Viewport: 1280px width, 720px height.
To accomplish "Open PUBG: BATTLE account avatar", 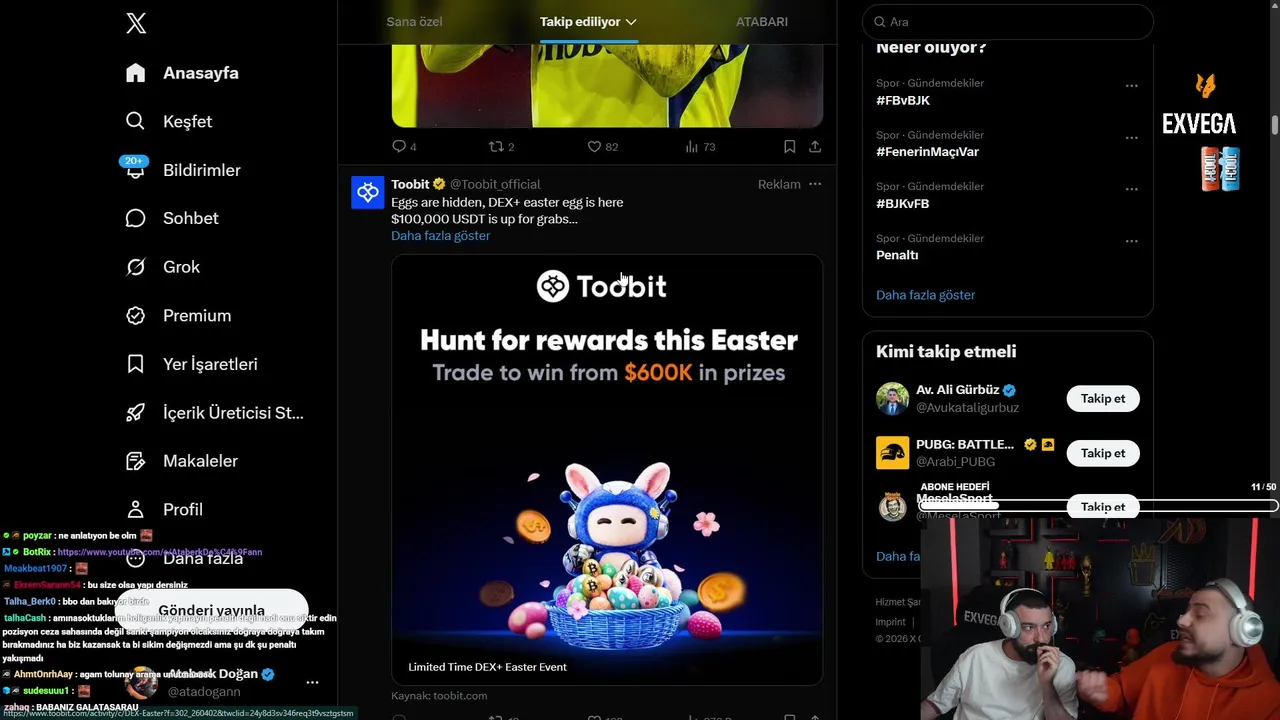I will pos(892,453).
